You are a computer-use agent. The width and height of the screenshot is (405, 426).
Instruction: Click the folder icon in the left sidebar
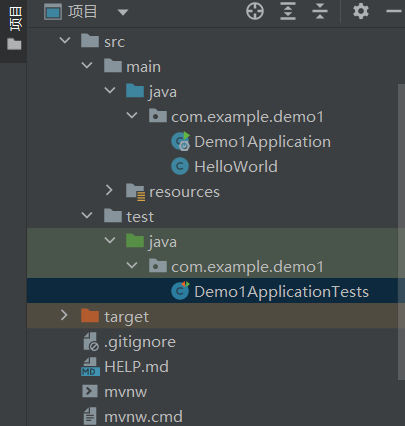(14, 44)
